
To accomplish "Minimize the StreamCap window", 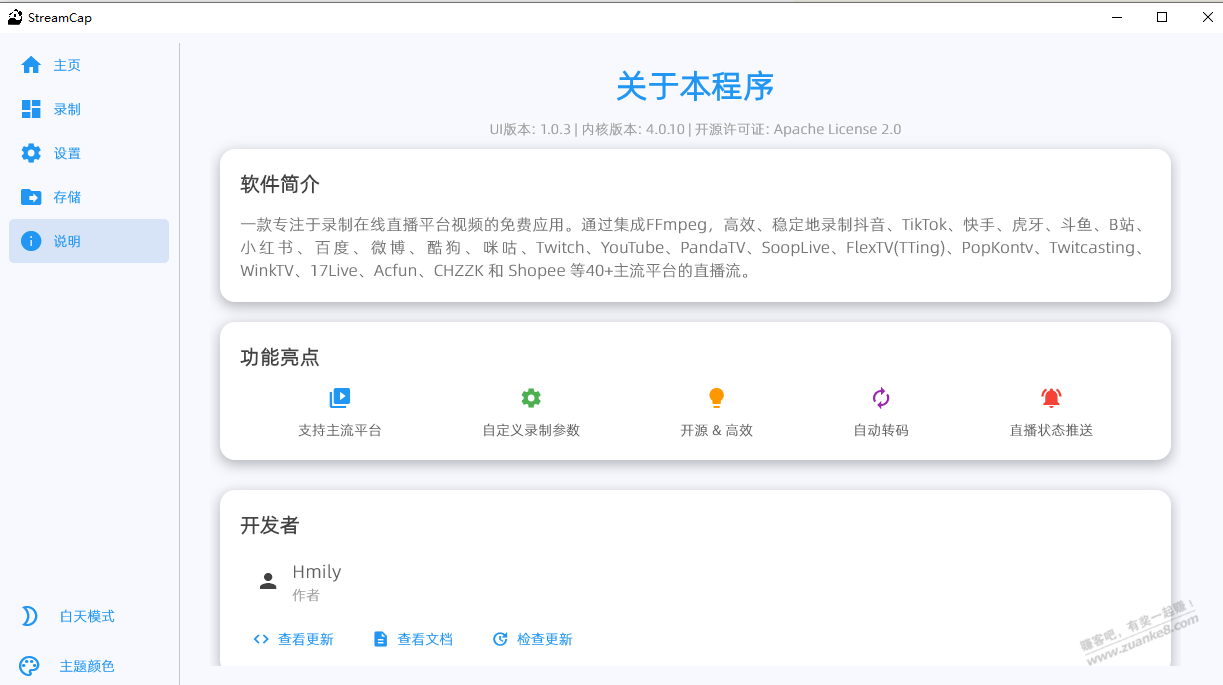I will tap(1117, 17).
